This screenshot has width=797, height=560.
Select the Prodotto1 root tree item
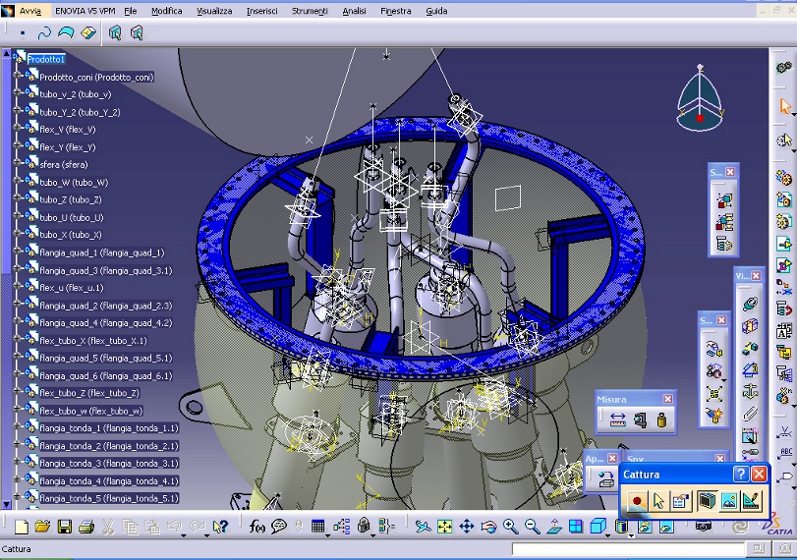coord(46,59)
